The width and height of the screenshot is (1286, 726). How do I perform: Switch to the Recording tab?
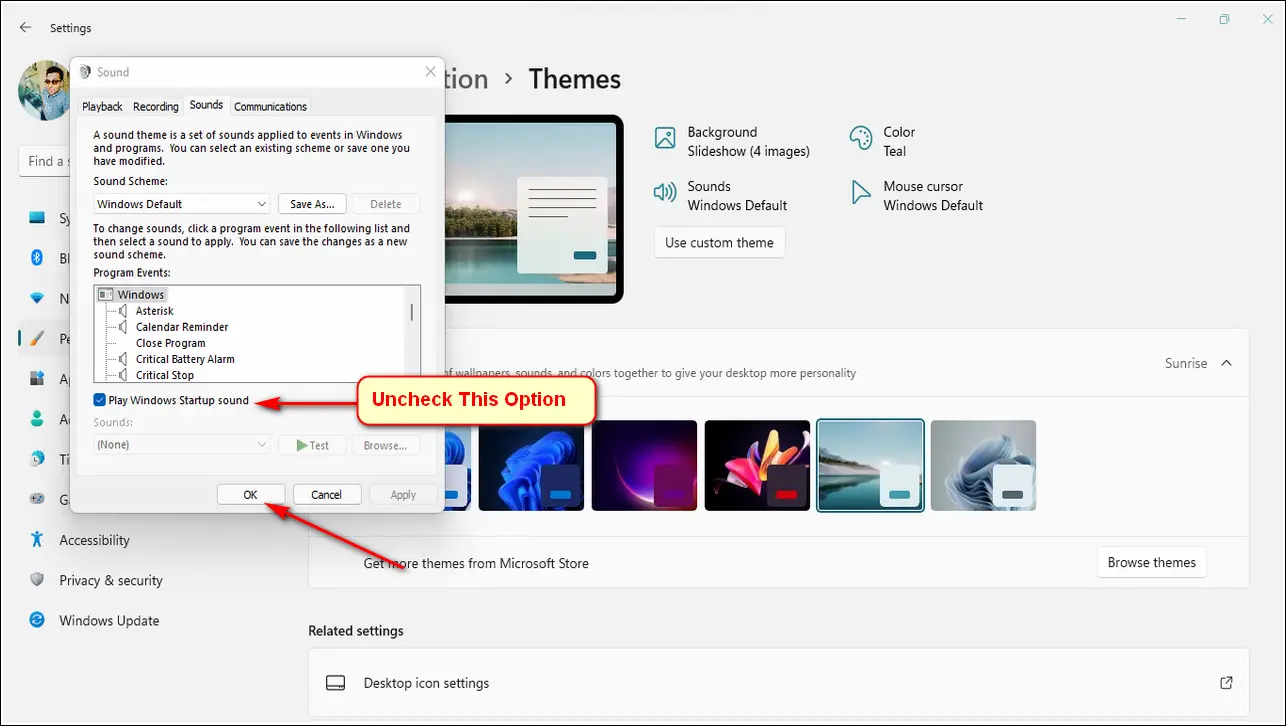pyautogui.click(x=156, y=106)
